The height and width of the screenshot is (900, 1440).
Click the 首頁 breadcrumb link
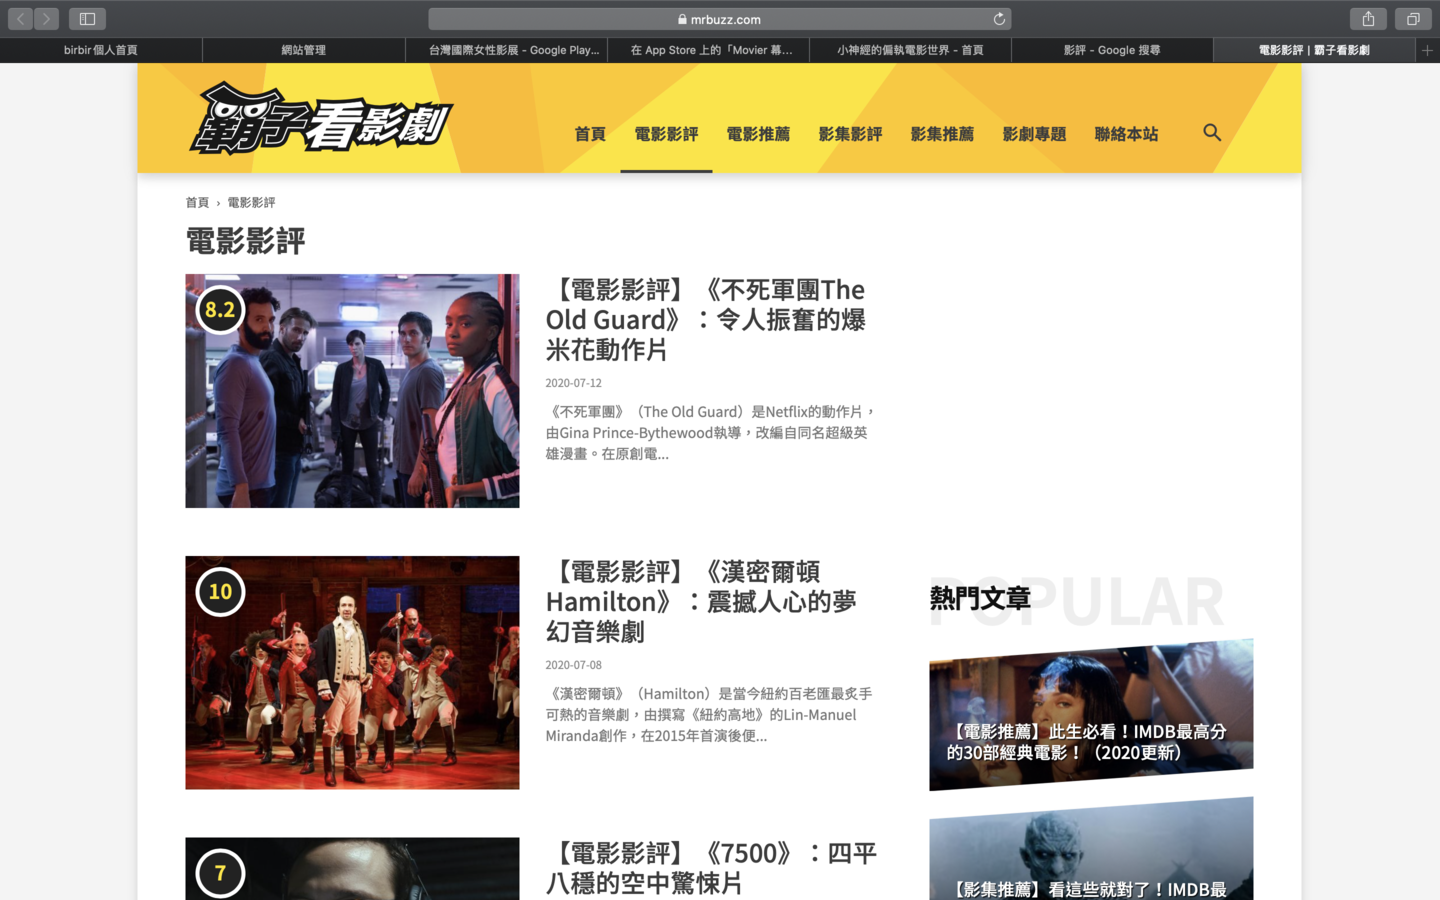tap(197, 202)
